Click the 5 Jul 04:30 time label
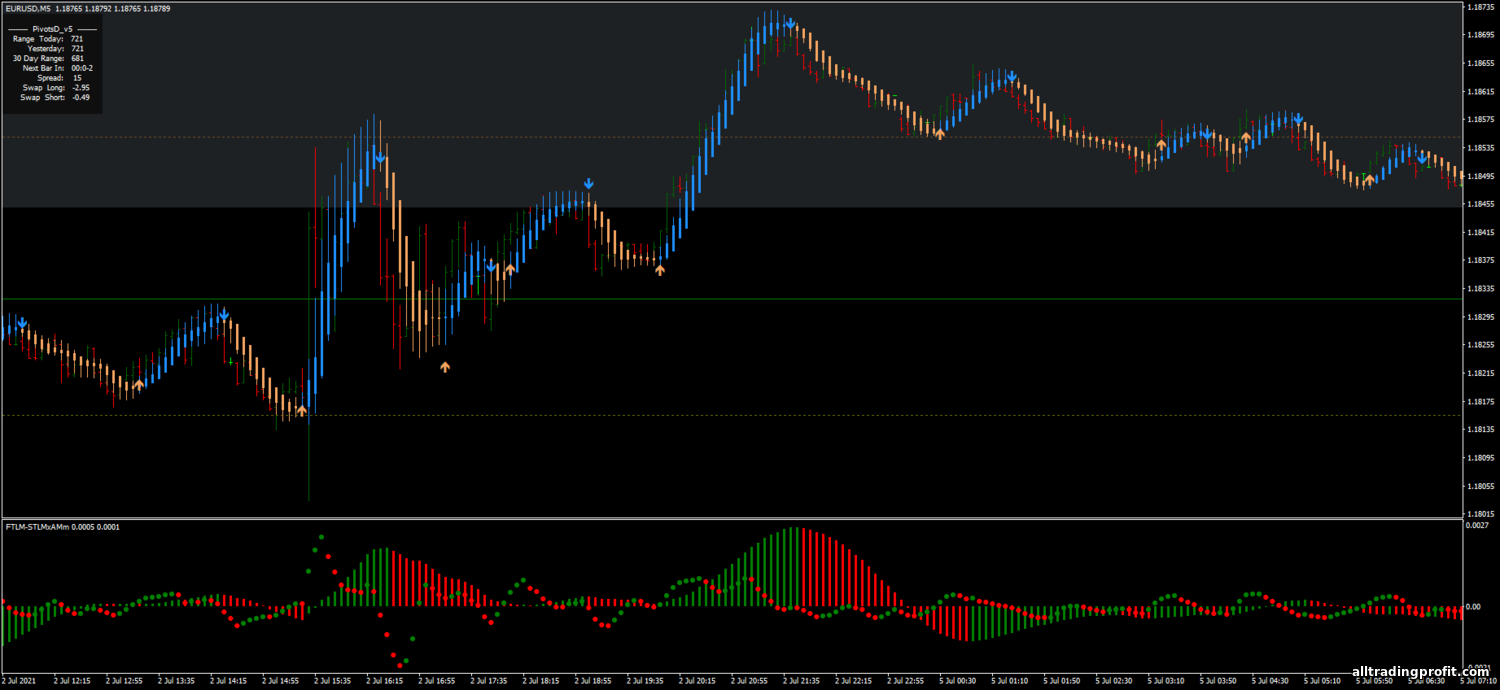 [x=1268, y=681]
